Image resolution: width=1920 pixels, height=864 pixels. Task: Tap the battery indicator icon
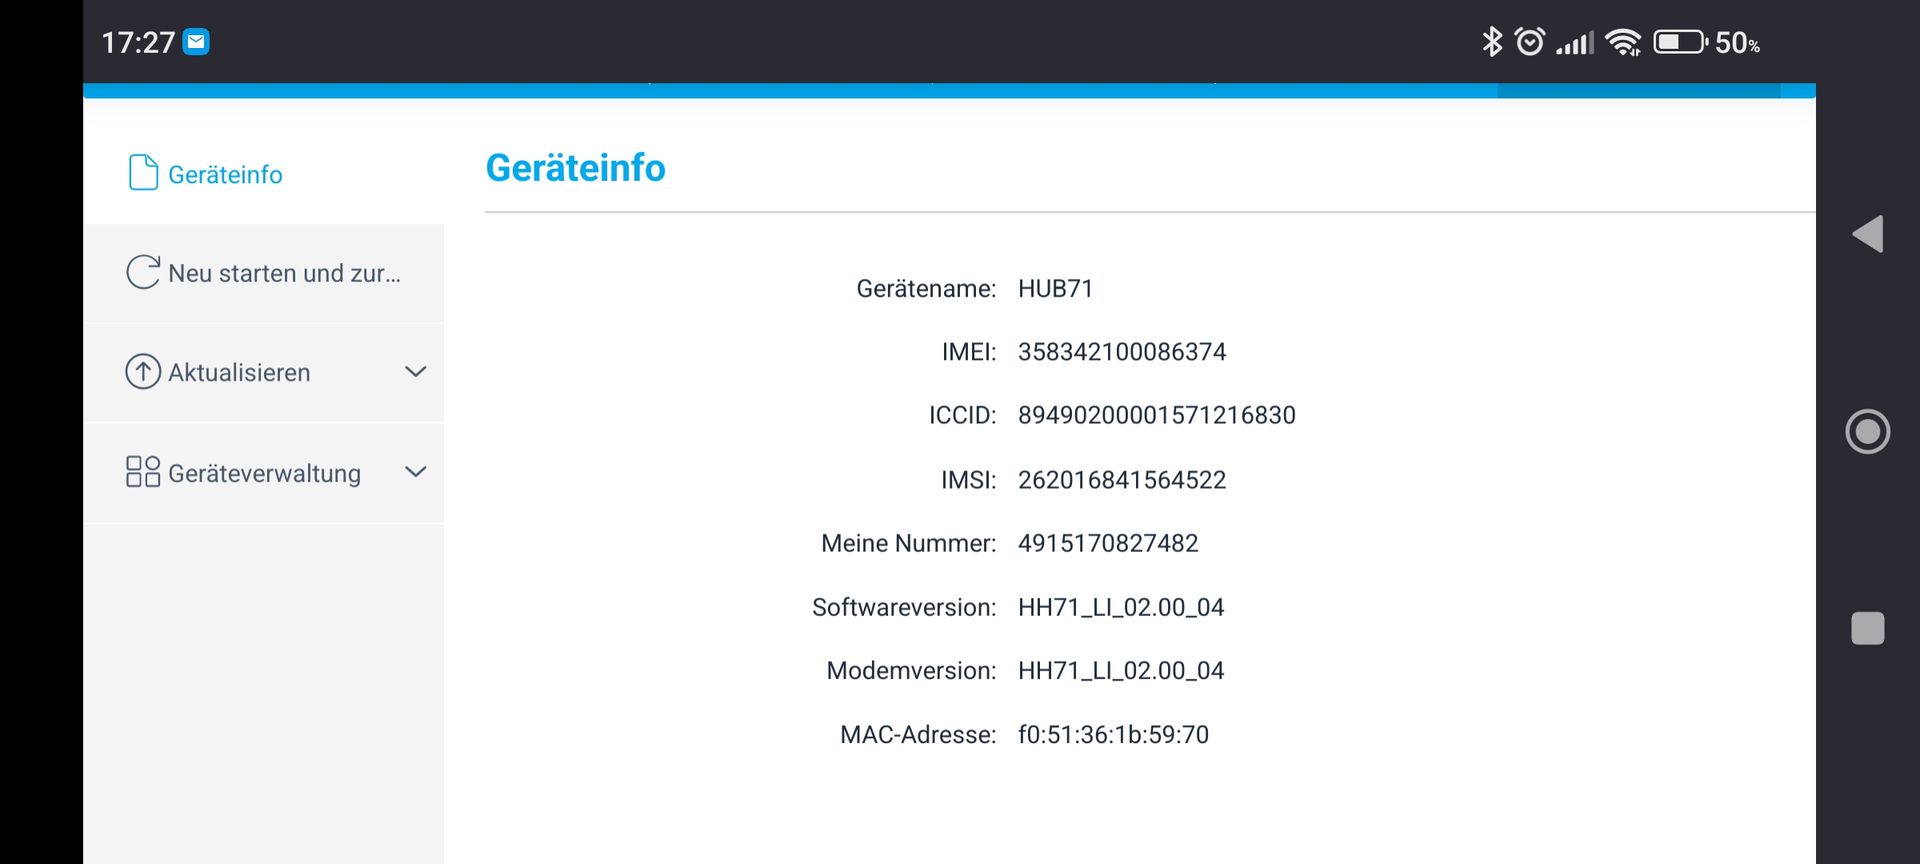[1679, 42]
